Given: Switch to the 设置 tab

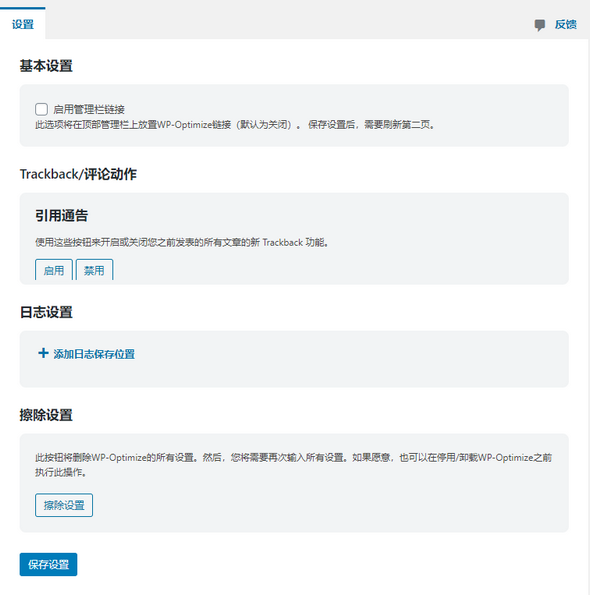Looking at the screenshot, I should (x=23, y=24).
